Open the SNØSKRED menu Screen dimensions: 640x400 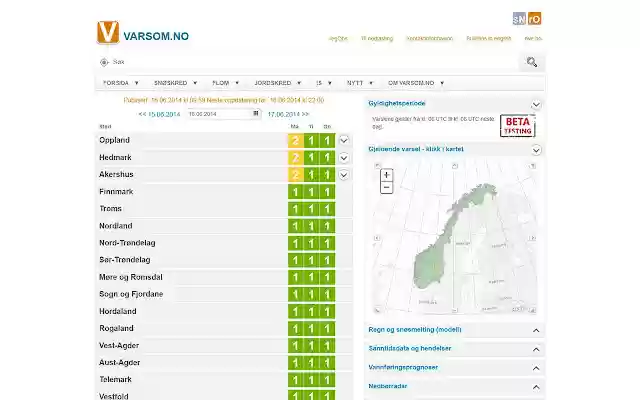point(176,83)
